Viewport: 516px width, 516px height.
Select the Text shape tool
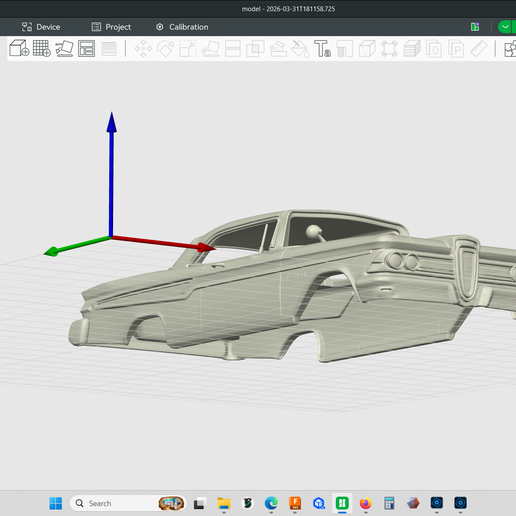(322, 49)
